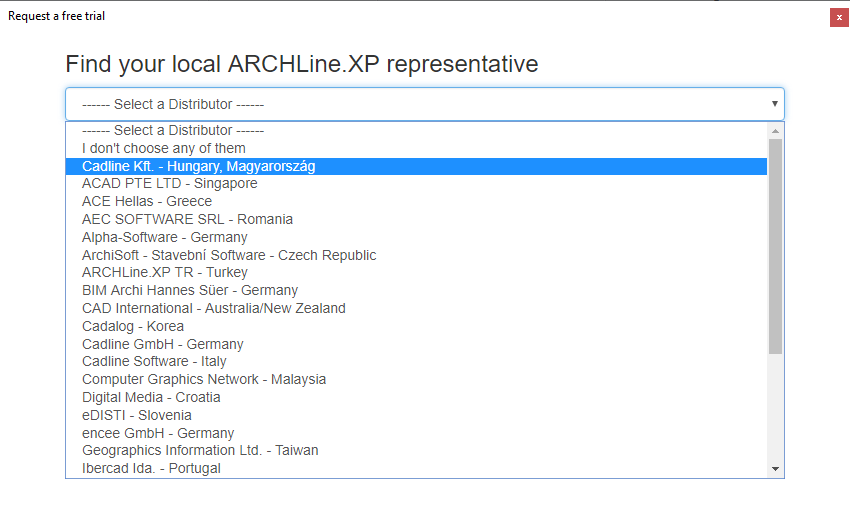The width and height of the screenshot is (850, 516).
Task: Choose BIM Archi Hannes Süer - Germany
Action: [x=190, y=290]
